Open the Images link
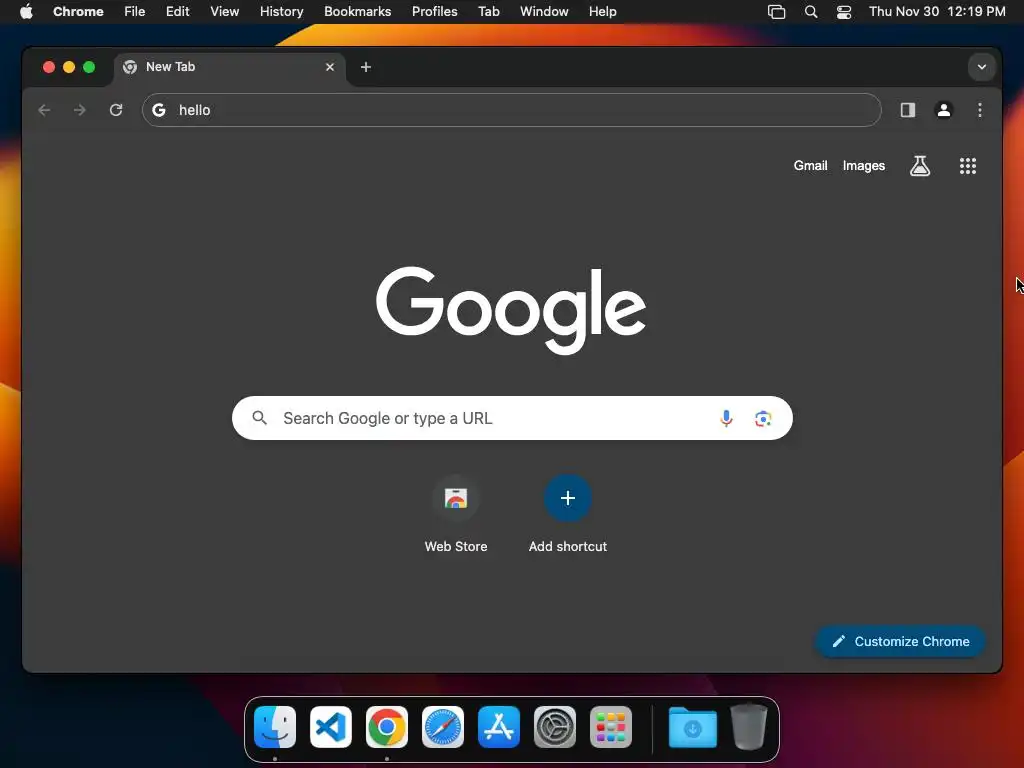1024x768 pixels. click(x=863, y=166)
